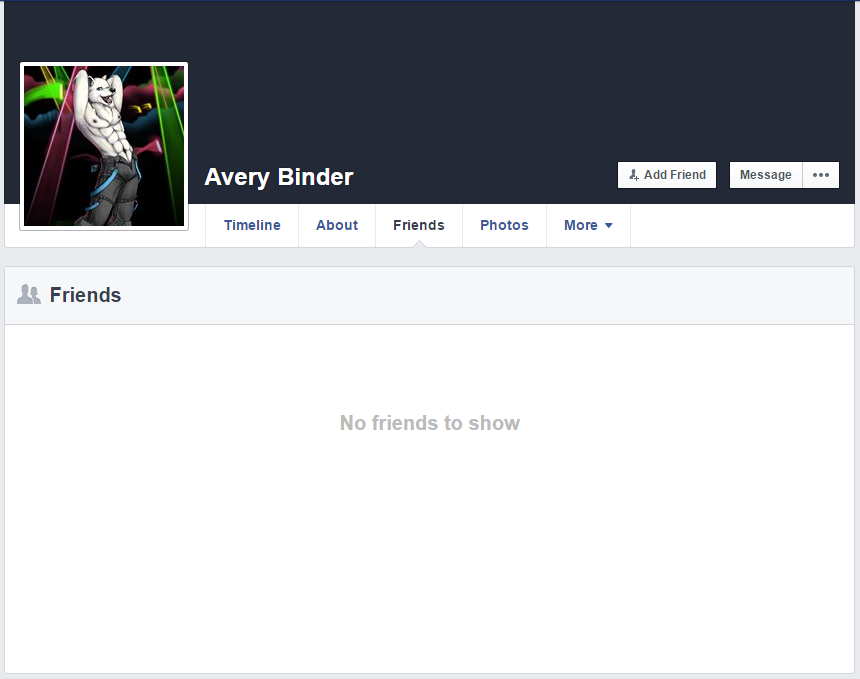Click the Friends section heading text
The image size is (860, 679).
tap(86, 295)
